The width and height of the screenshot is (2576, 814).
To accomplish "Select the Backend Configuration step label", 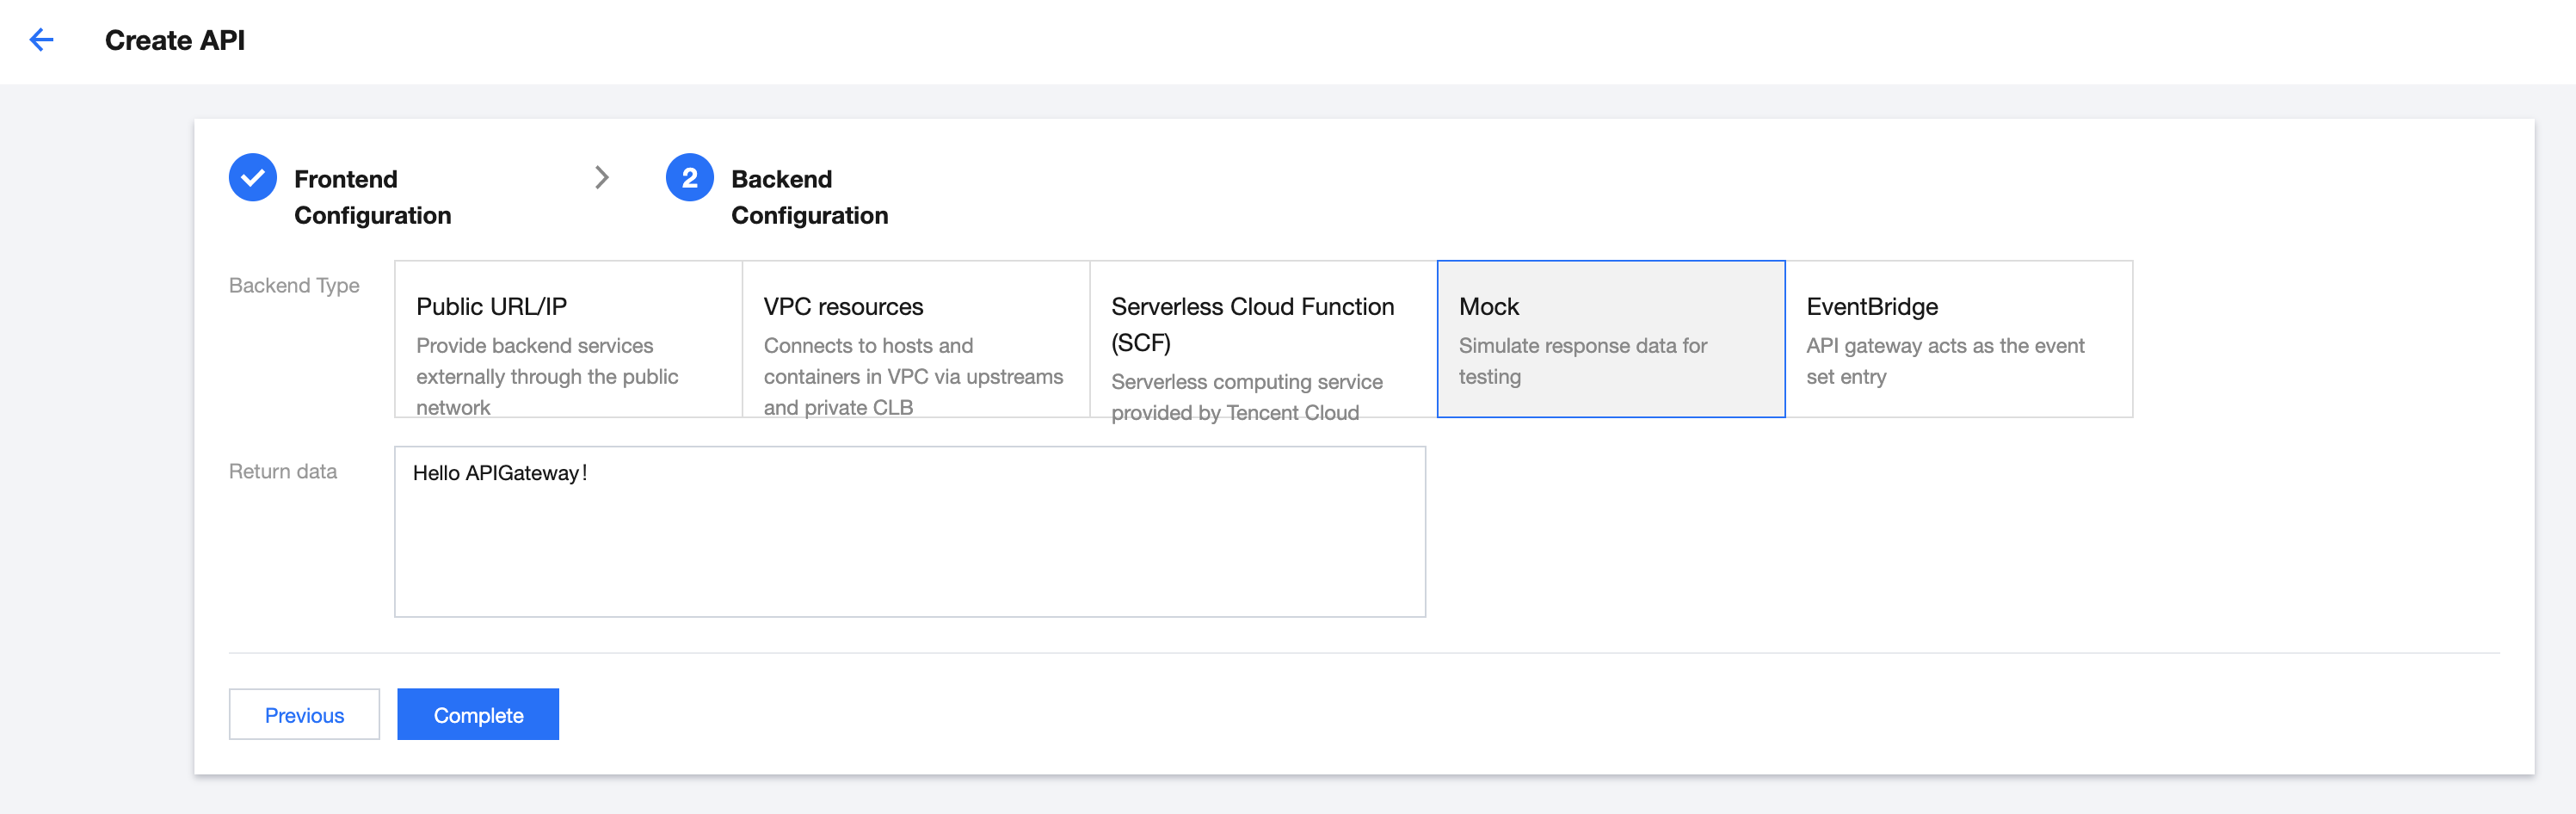I will tap(809, 197).
